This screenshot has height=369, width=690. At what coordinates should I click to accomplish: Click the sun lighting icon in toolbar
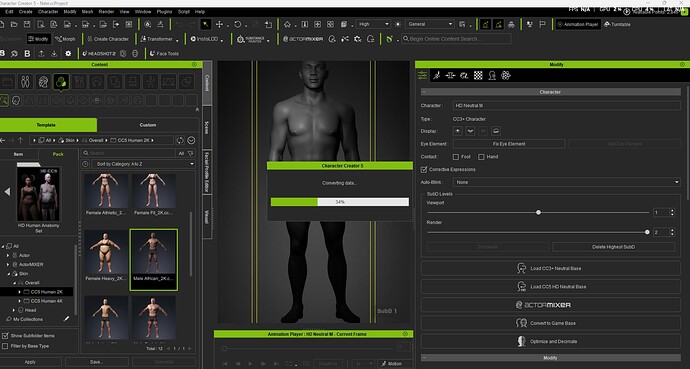click(398, 24)
